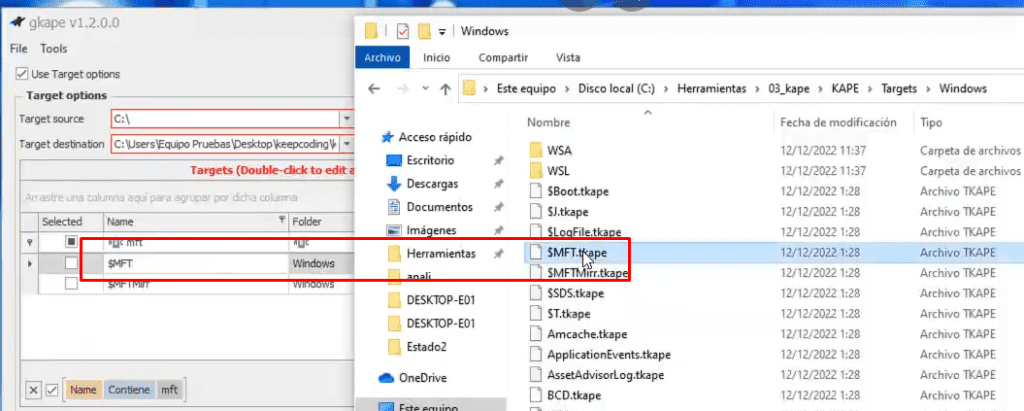Sort by the Selected column header
The image size is (1024, 411).
coord(62,222)
